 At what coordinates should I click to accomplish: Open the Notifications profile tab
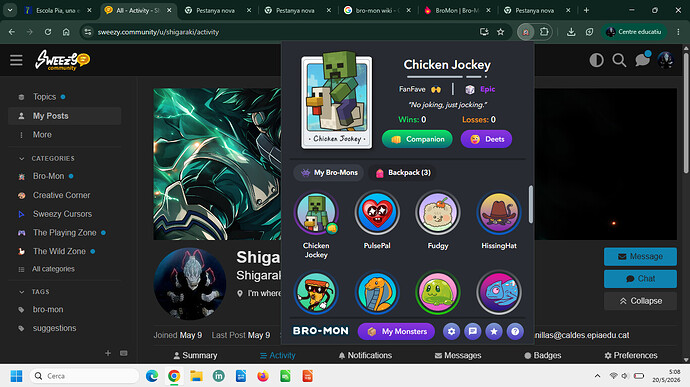click(x=365, y=355)
